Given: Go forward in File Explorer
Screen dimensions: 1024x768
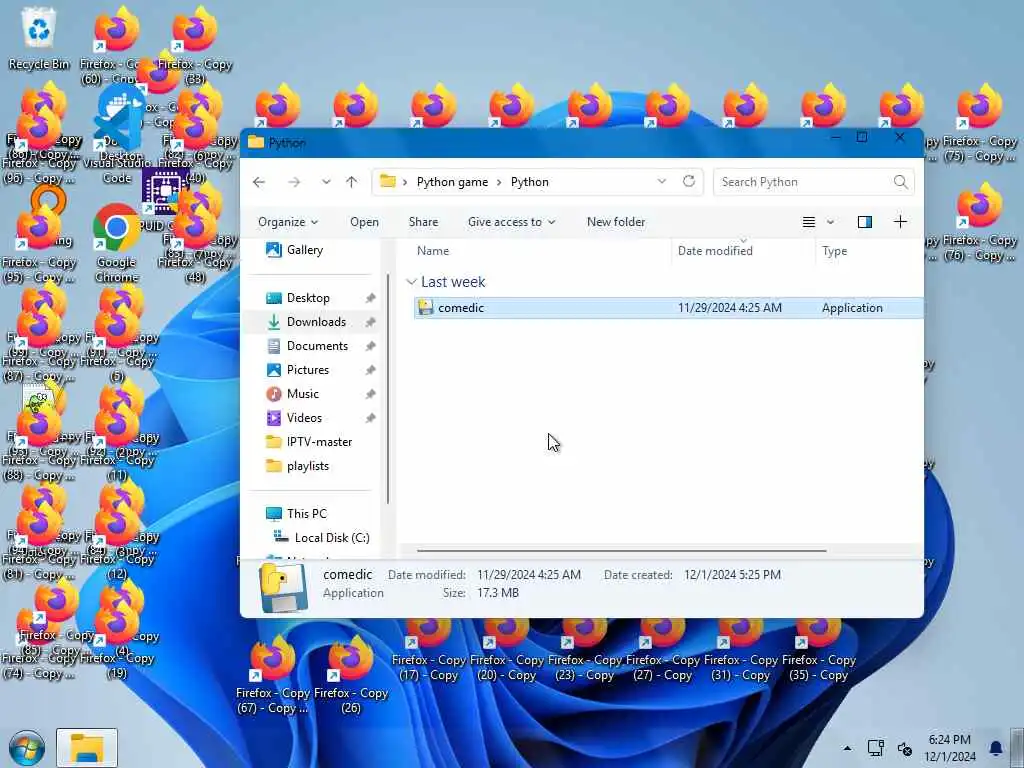Looking at the screenshot, I should (x=295, y=182).
